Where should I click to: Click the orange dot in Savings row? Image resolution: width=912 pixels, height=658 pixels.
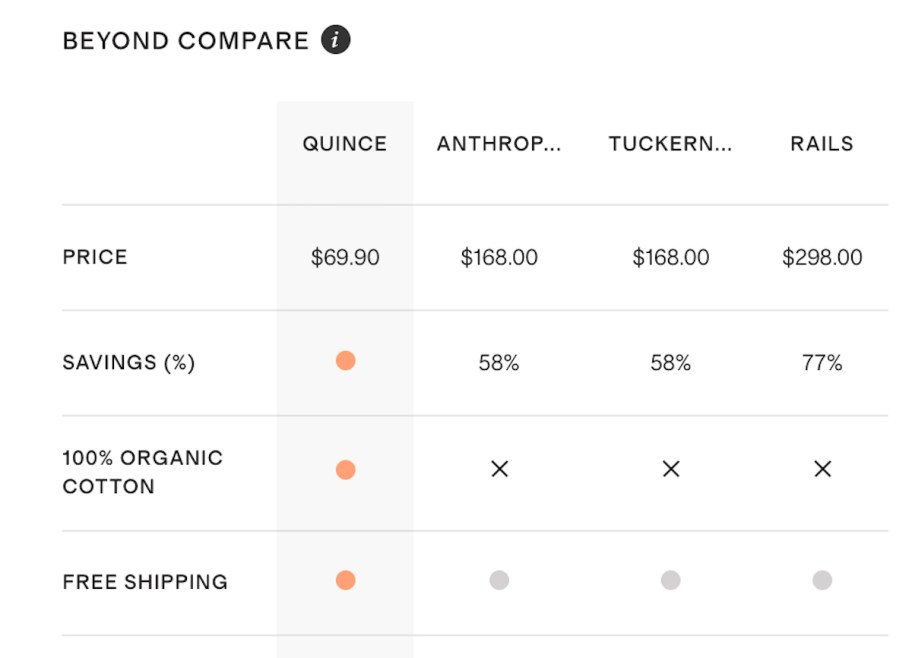click(x=345, y=362)
